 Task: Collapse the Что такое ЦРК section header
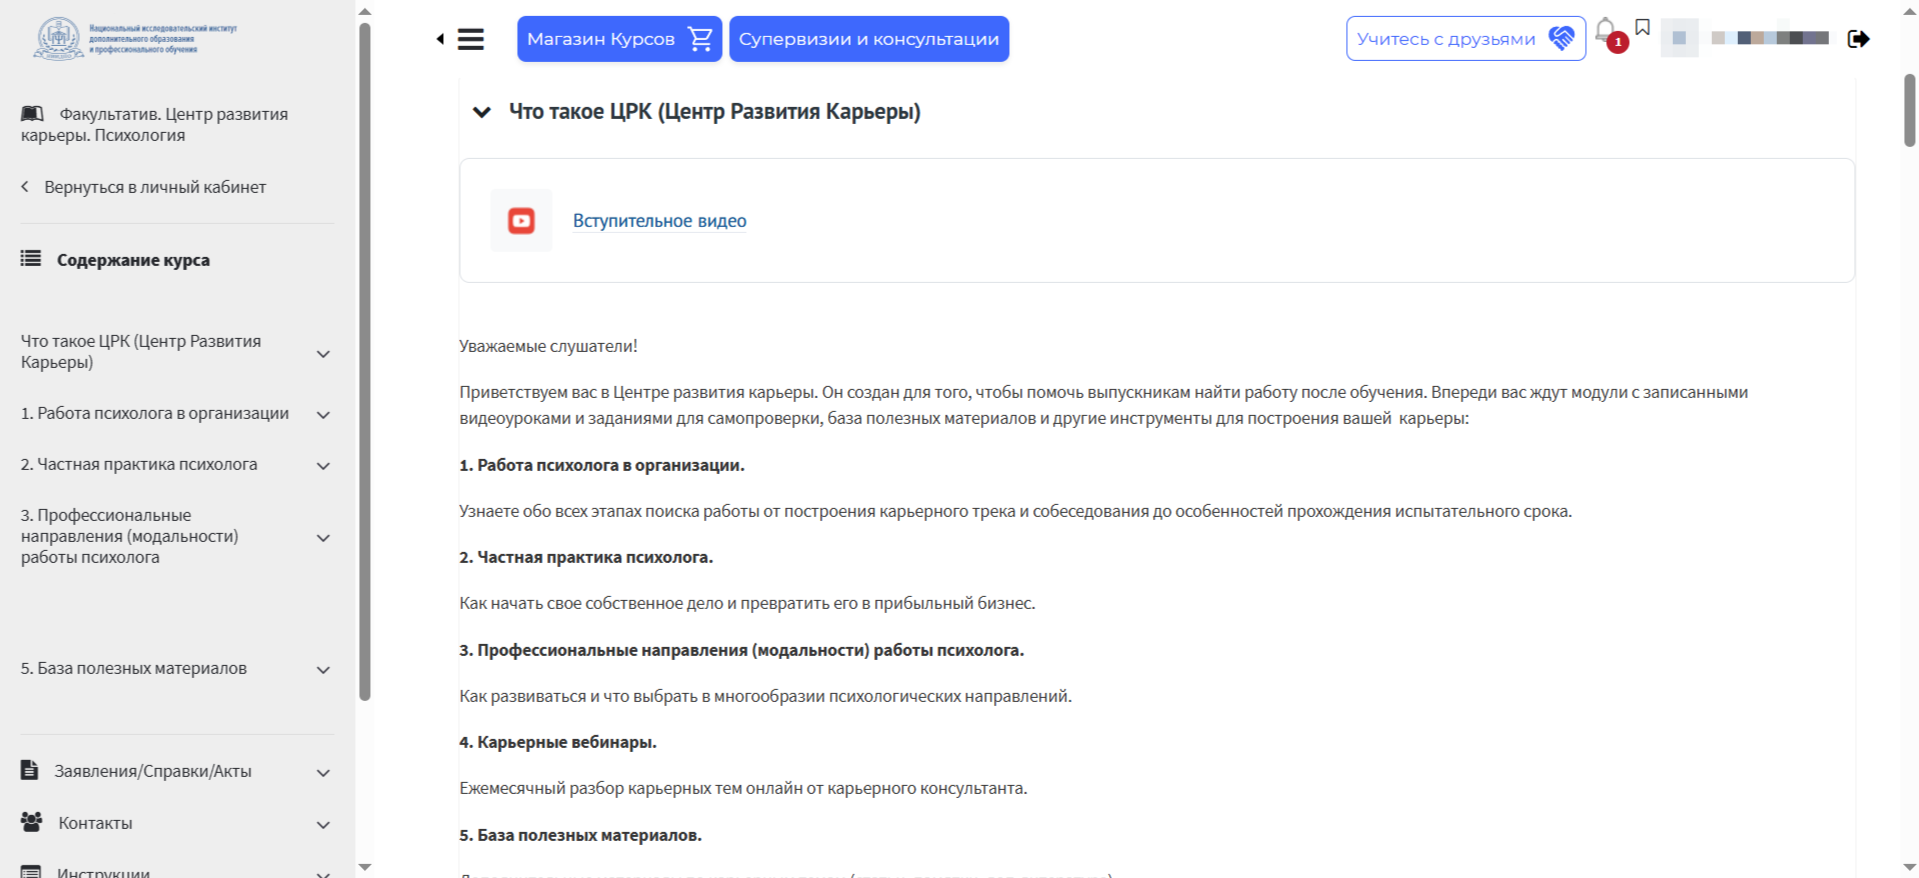[x=481, y=112]
